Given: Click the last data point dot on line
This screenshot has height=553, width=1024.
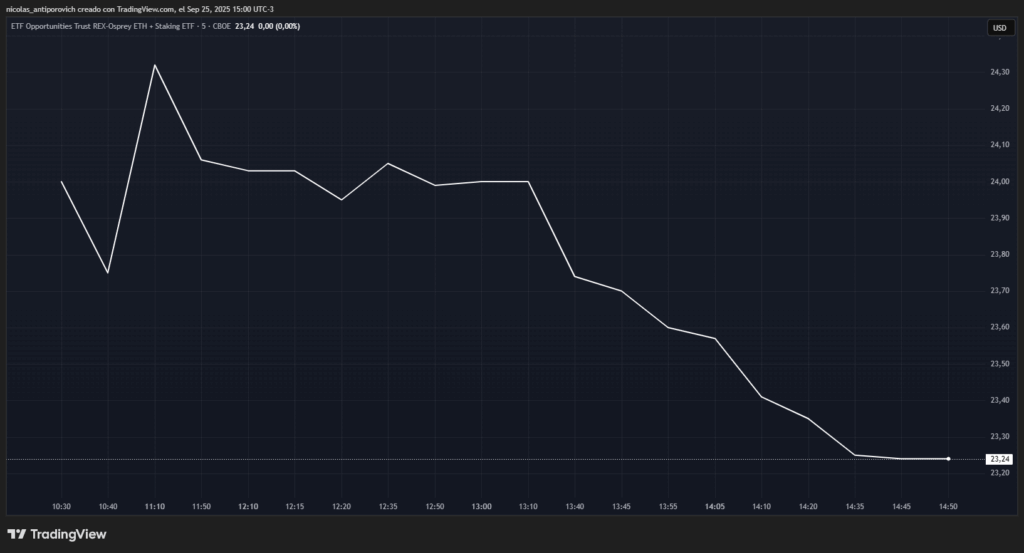Looking at the screenshot, I should pyautogui.click(x=948, y=459).
